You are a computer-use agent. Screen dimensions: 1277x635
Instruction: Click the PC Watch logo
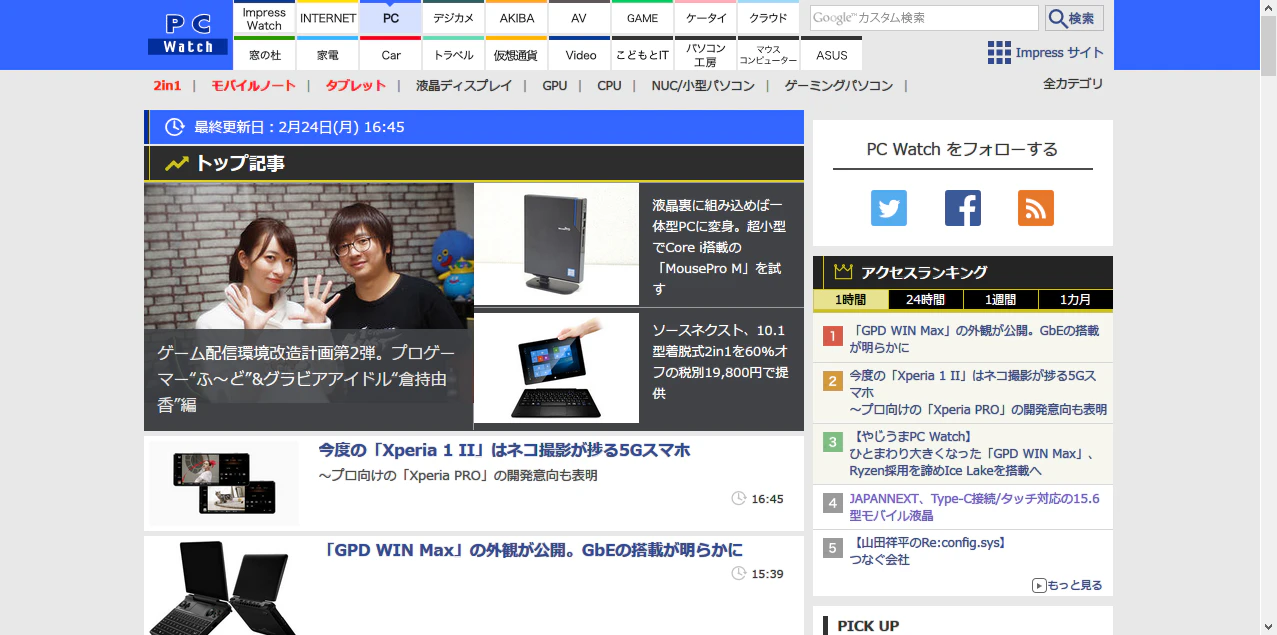click(x=188, y=34)
